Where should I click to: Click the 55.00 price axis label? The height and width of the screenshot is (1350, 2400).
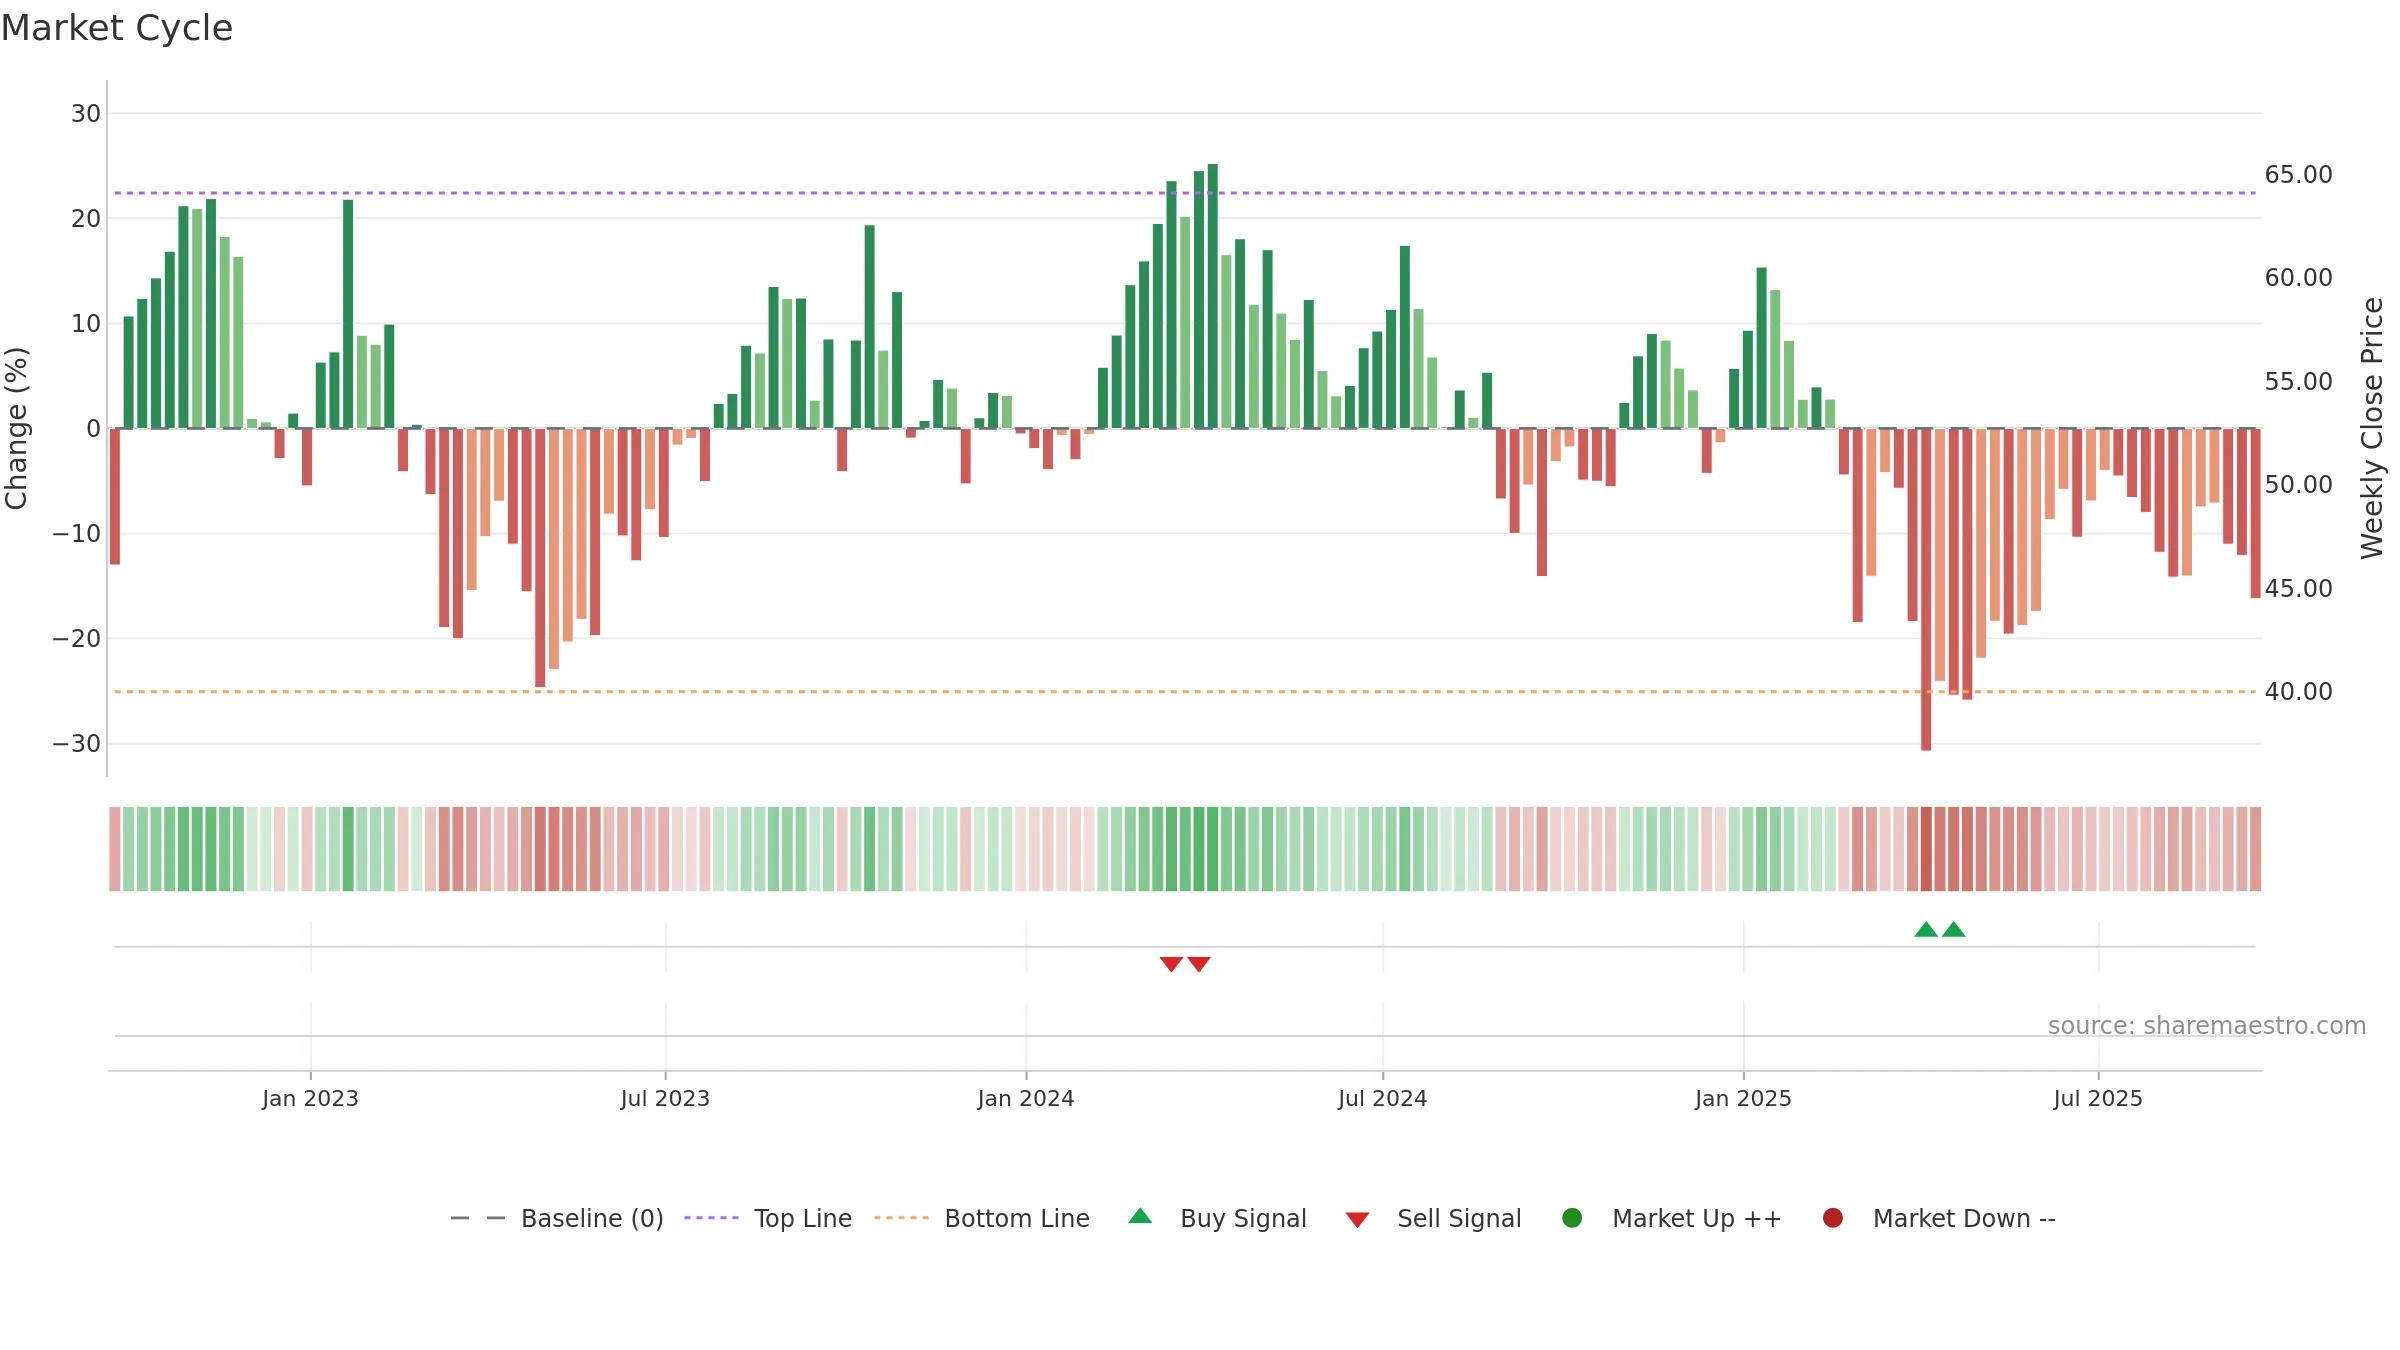[2299, 382]
